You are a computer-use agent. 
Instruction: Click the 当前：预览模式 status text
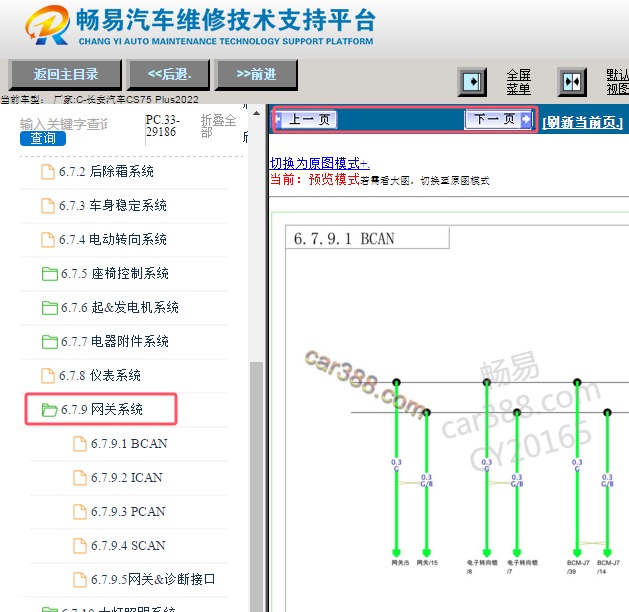[x=315, y=179]
